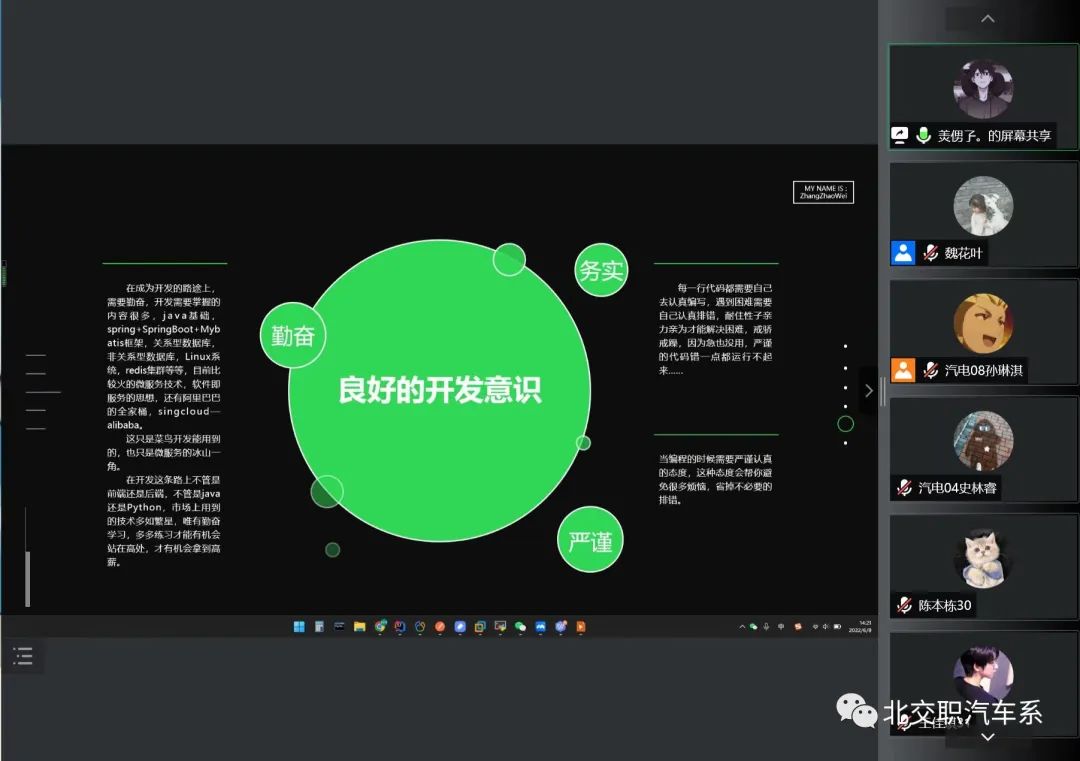1080x761 pixels.
Task: Click the muted microphone icon for 陈本栋30
Action: 904,605
